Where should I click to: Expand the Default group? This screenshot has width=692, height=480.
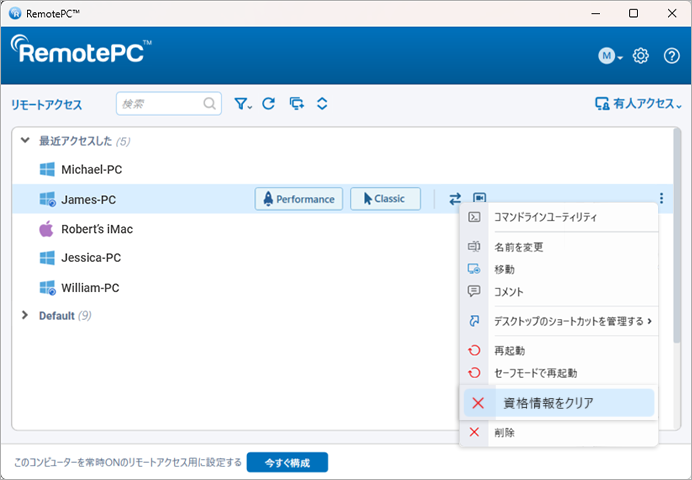pos(25,315)
